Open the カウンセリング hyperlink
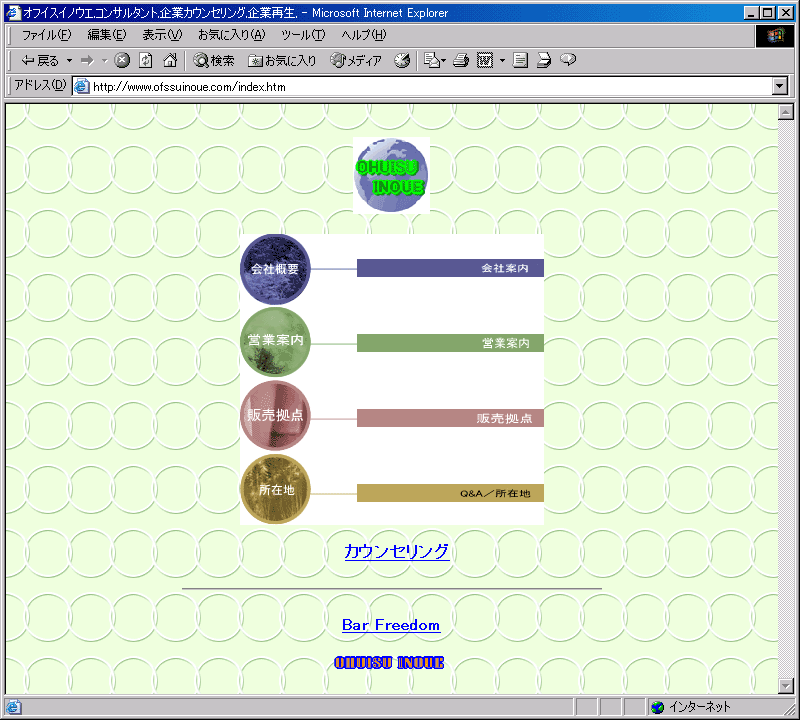This screenshot has height=720, width=800. pyautogui.click(x=397, y=552)
